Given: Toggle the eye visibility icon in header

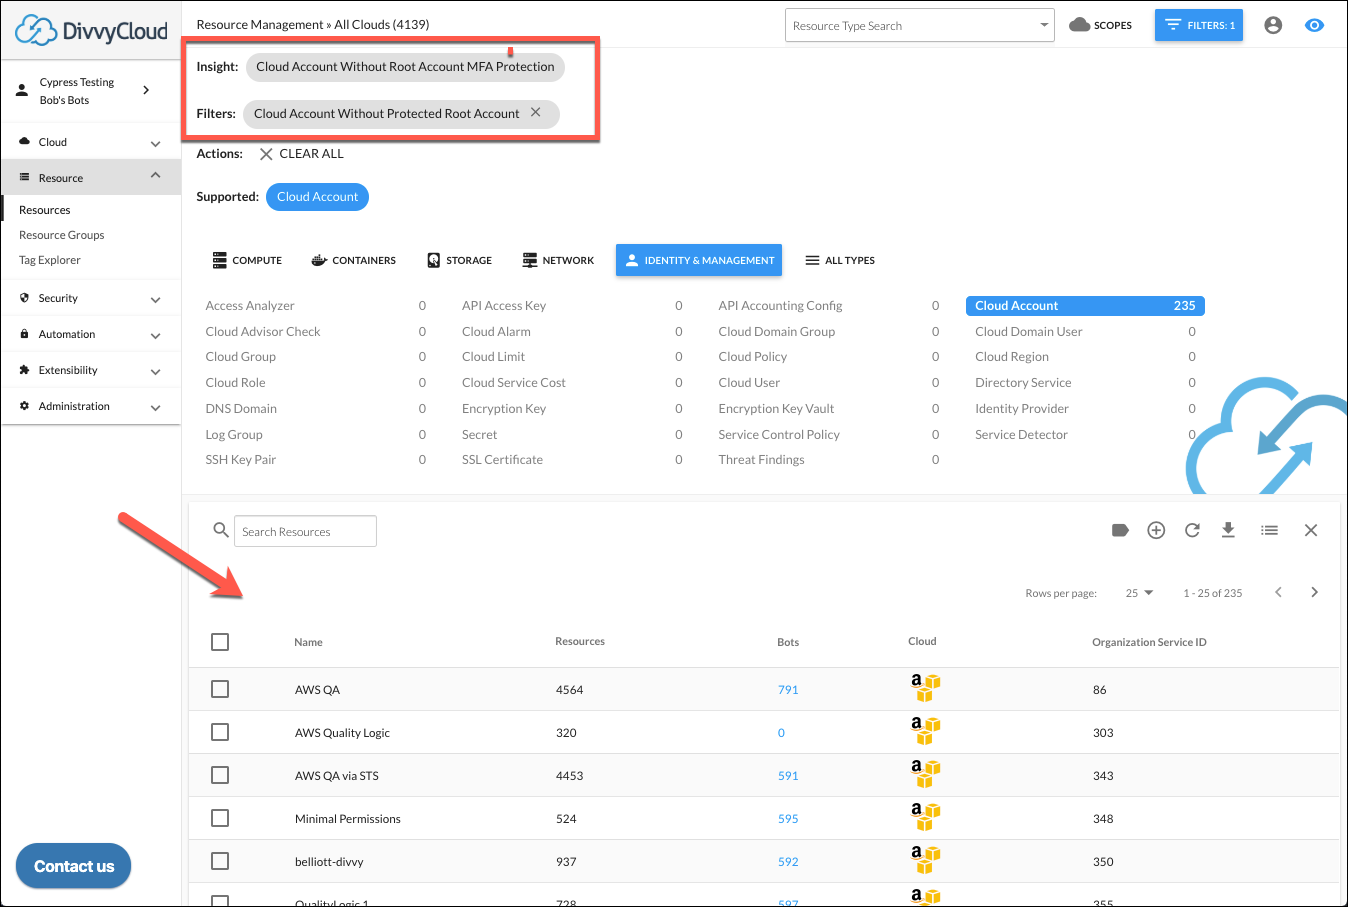Looking at the screenshot, I should point(1315,25).
